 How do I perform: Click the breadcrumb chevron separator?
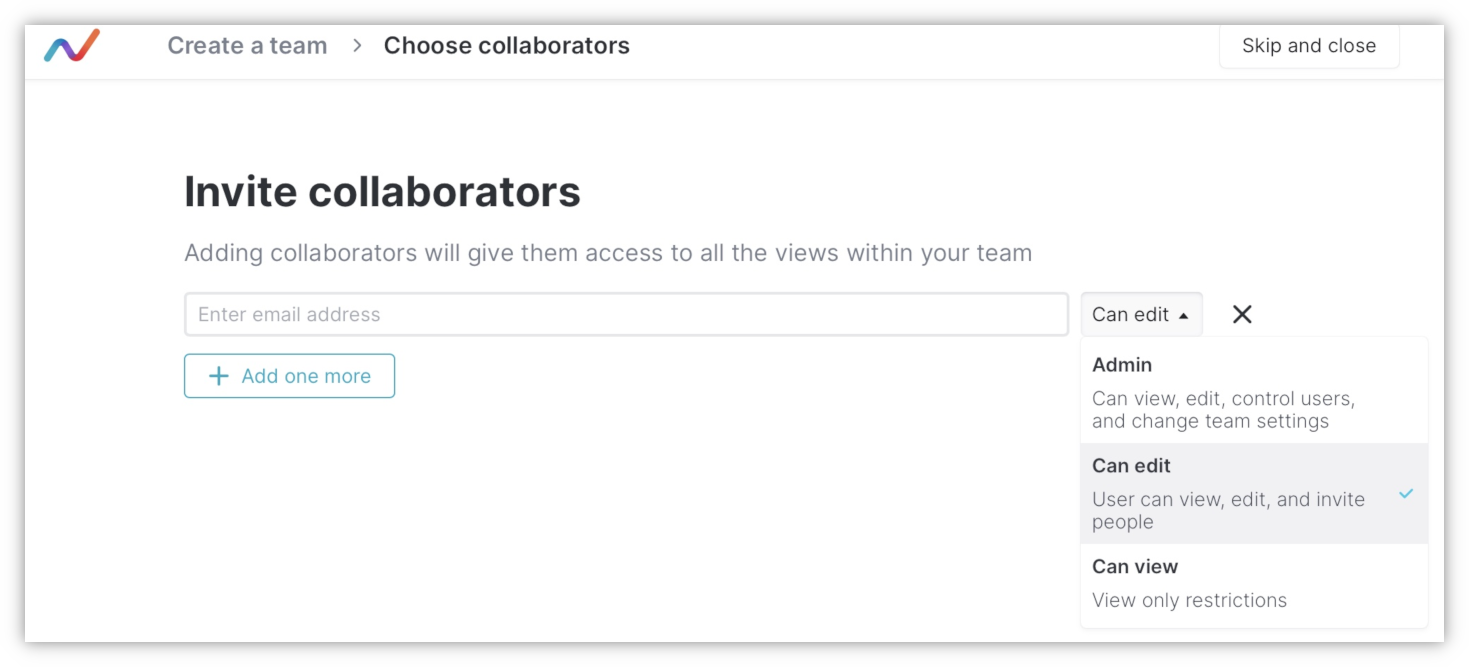357,46
